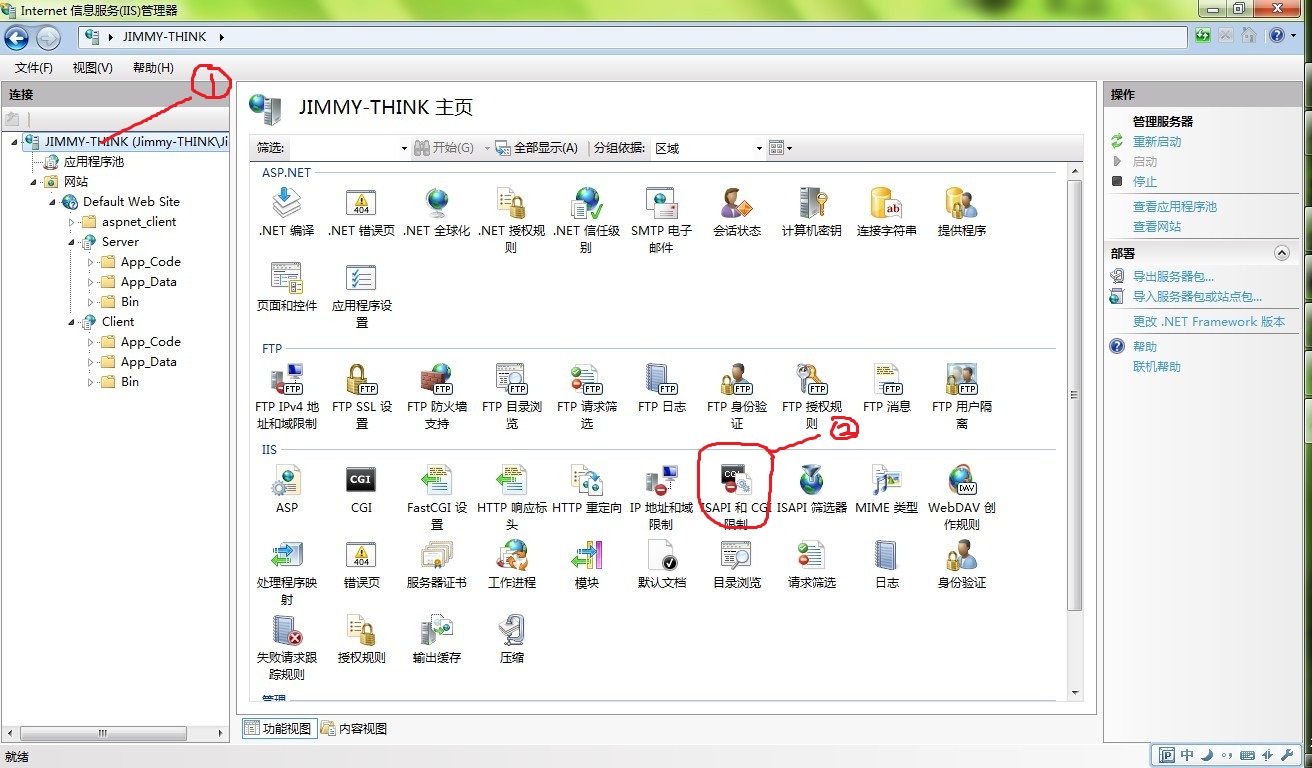
Task: Open the 服务器证书 certificates icon
Action: pyautogui.click(x=437, y=556)
